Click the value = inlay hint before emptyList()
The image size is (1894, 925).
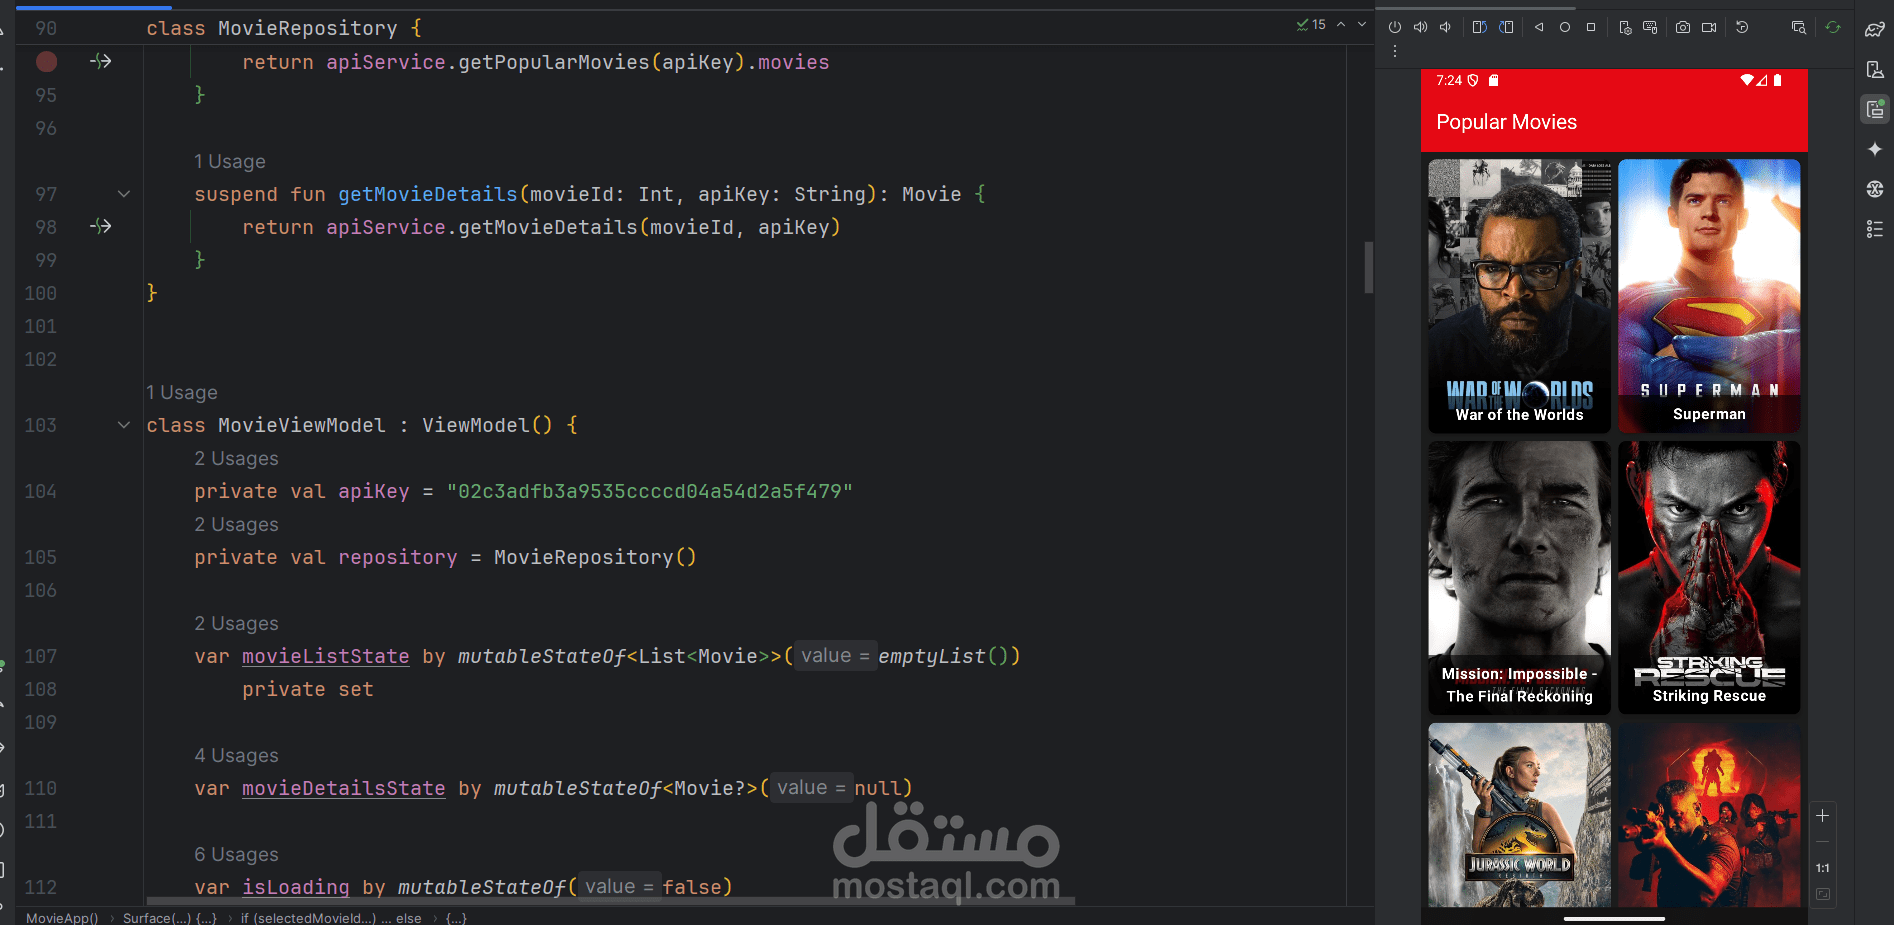[x=835, y=656]
